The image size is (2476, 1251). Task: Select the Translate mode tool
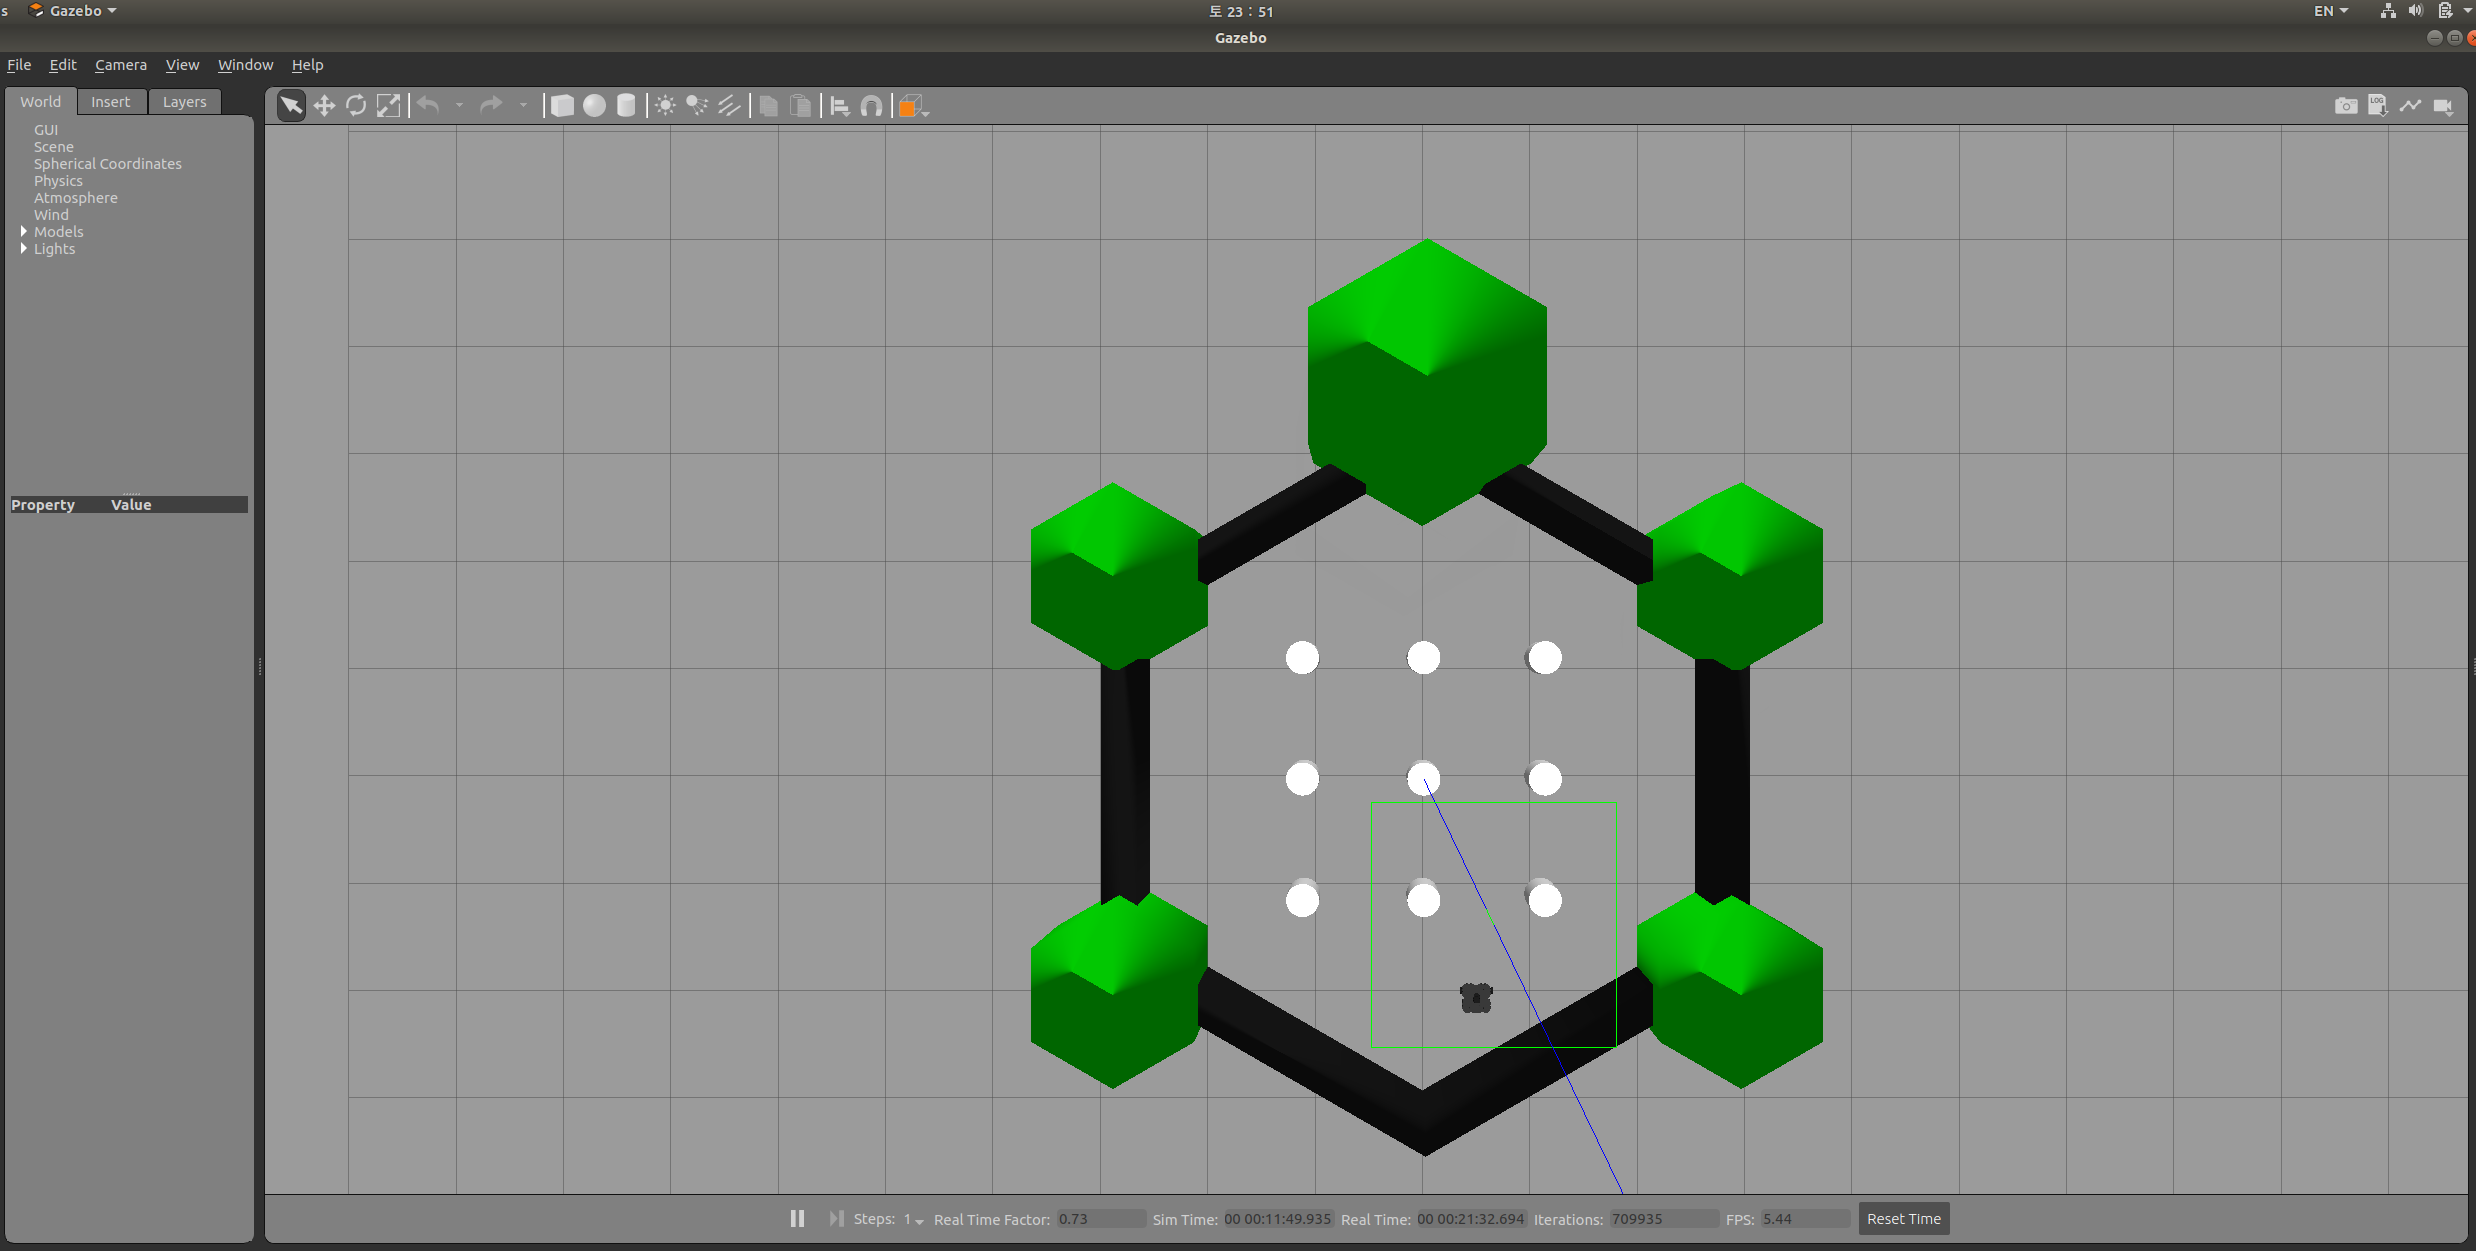click(324, 106)
